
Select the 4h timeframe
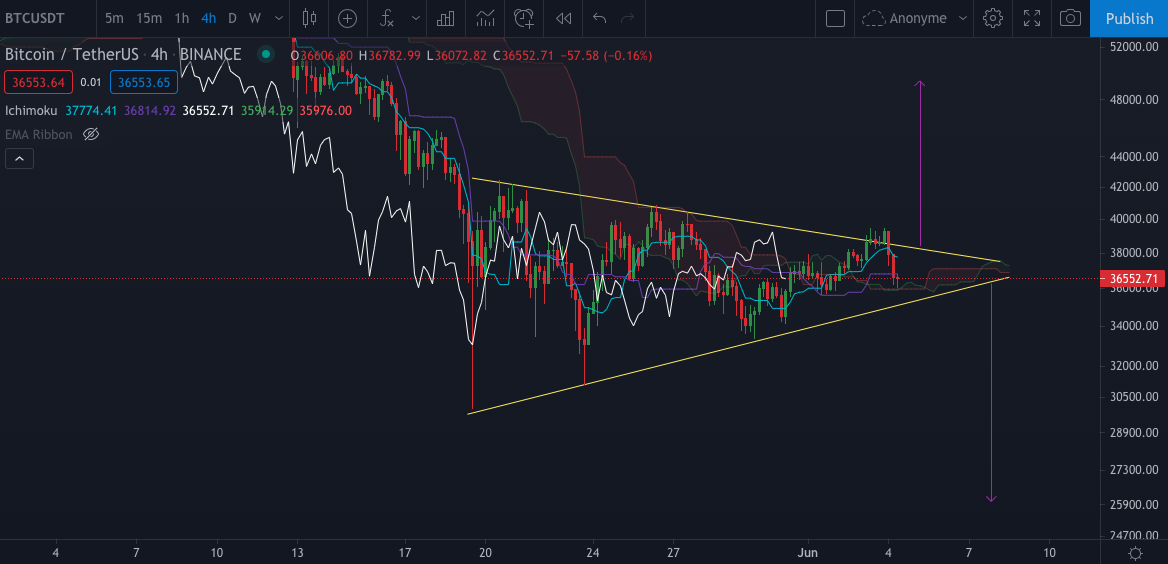pos(209,18)
